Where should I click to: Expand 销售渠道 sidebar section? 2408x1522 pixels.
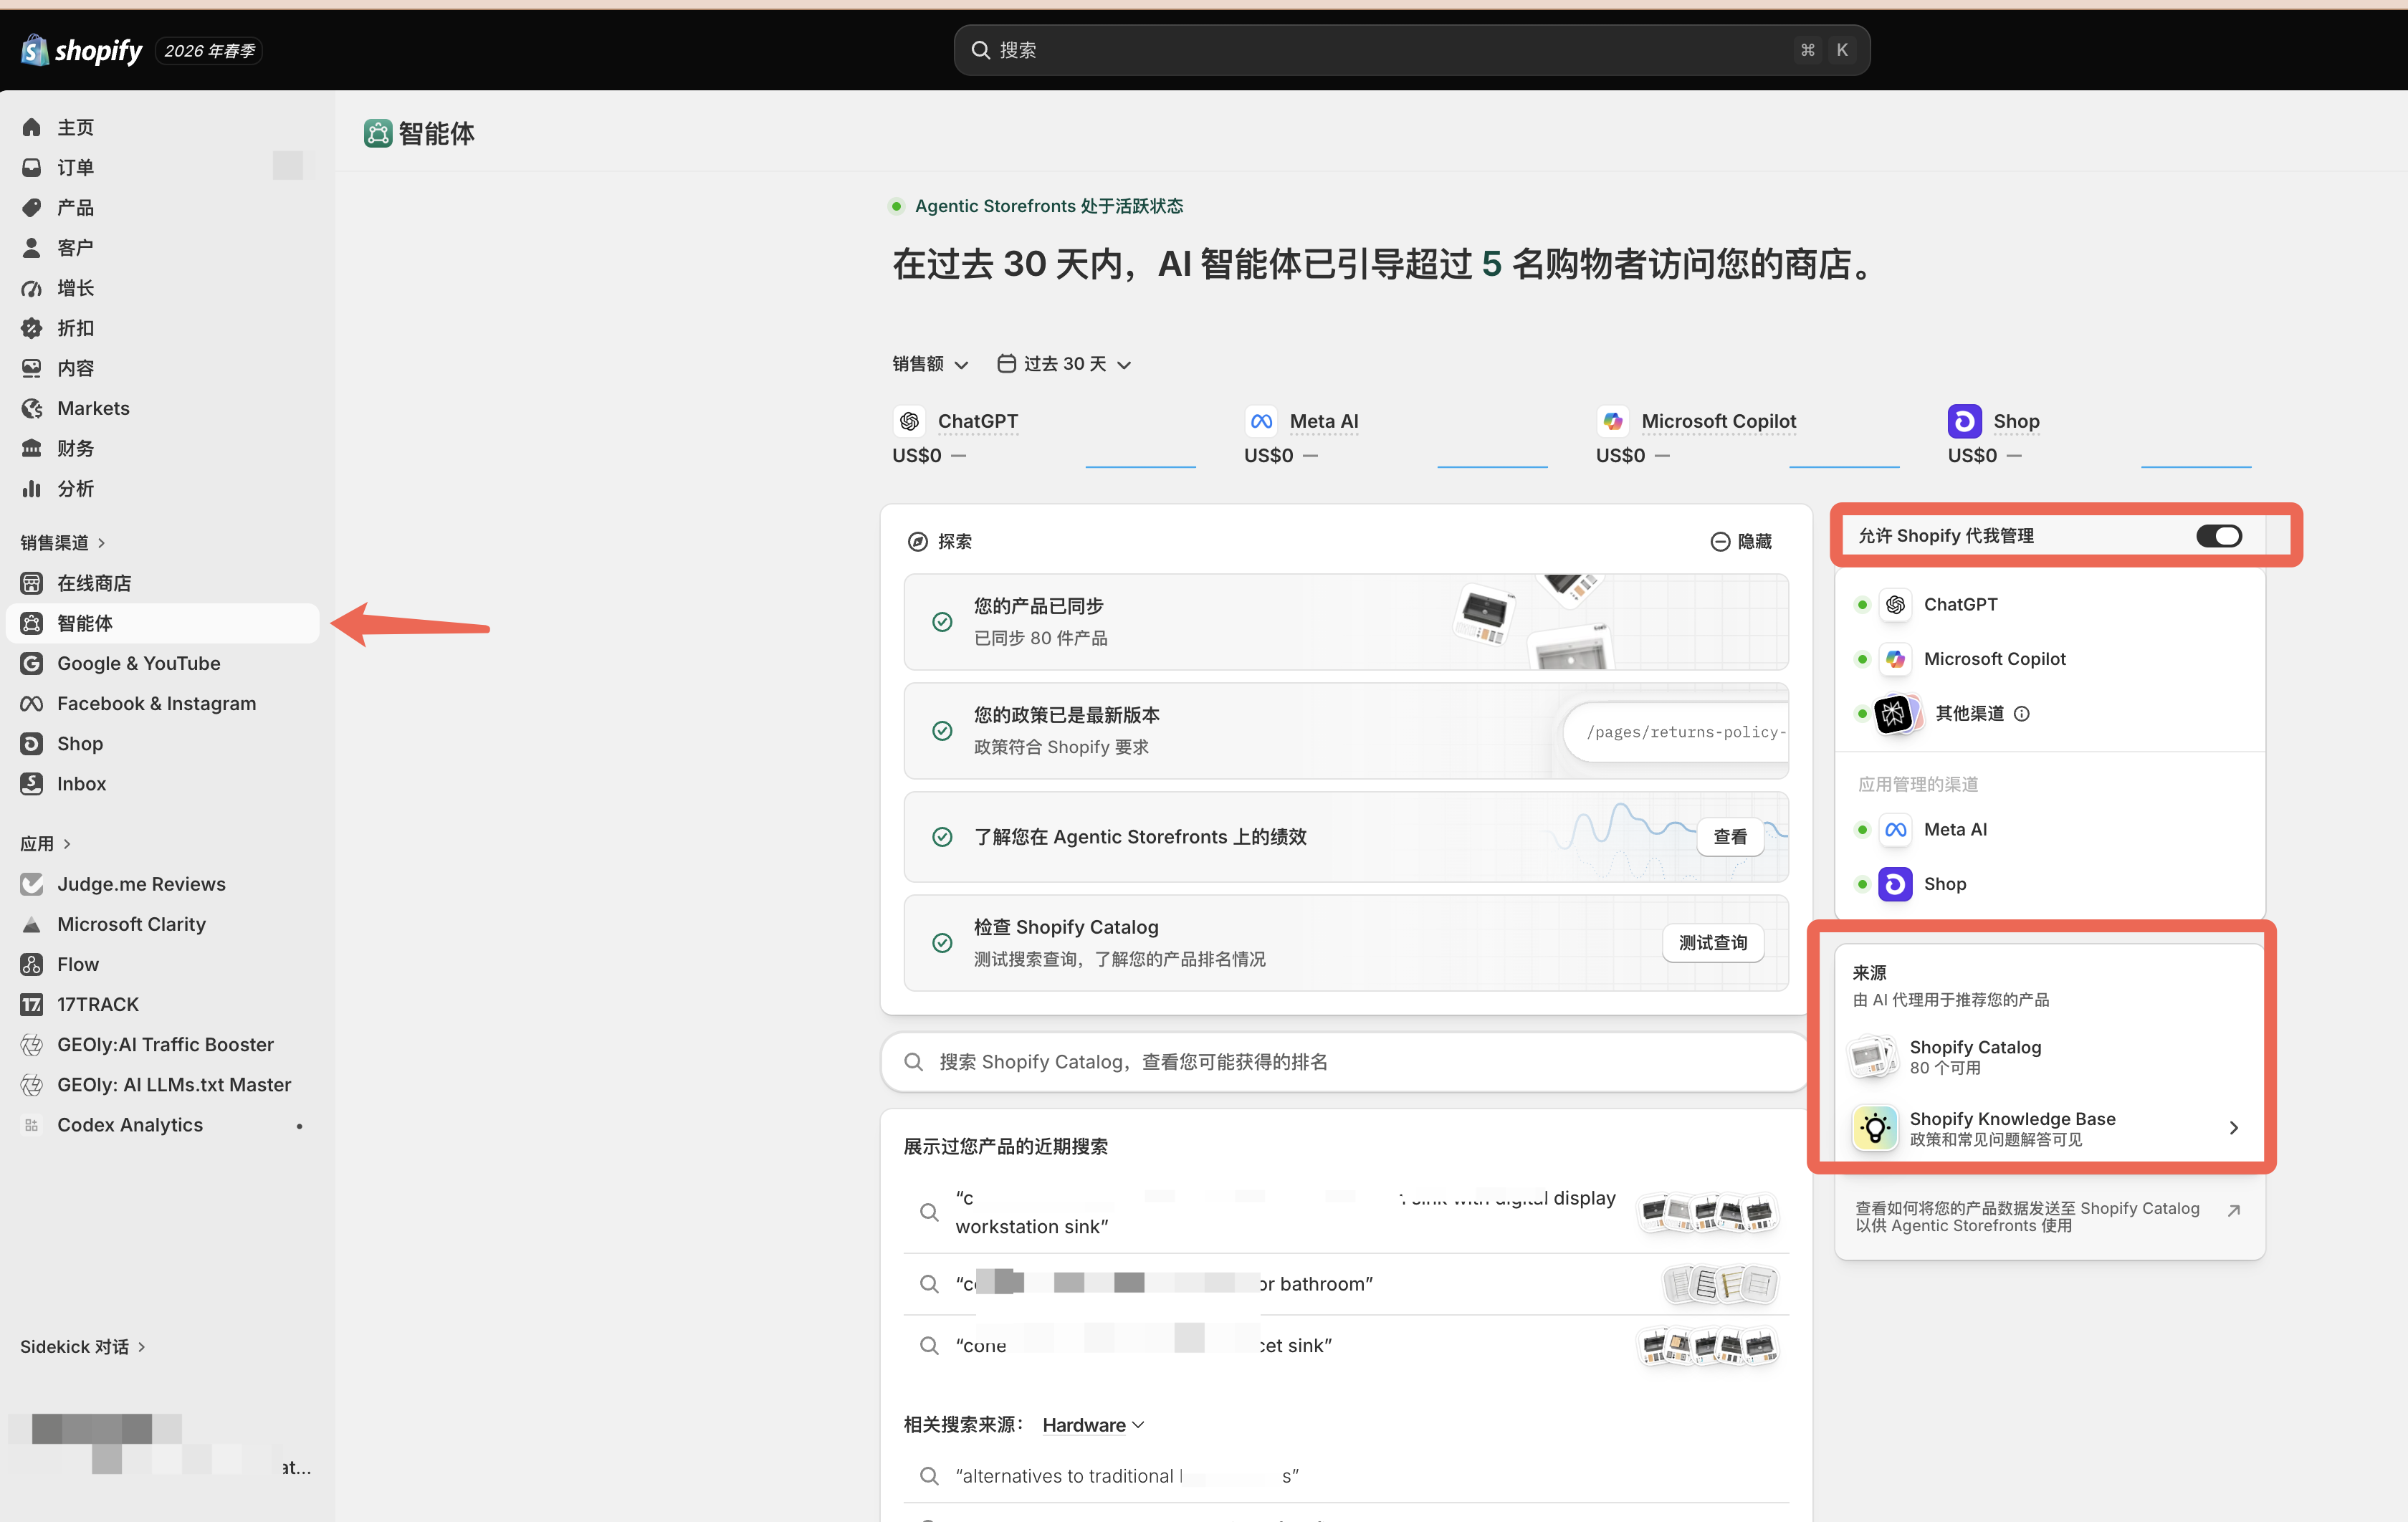62,542
